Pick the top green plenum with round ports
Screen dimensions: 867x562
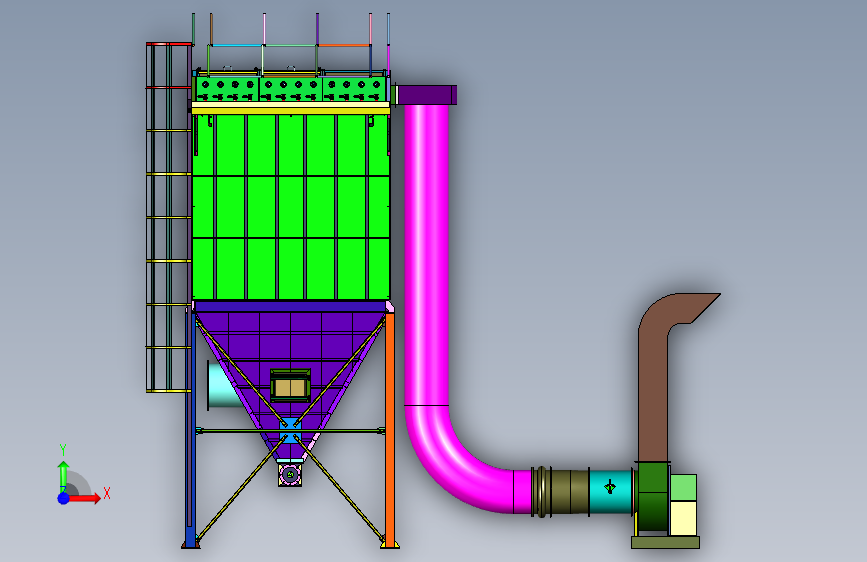[x=291, y=89]
